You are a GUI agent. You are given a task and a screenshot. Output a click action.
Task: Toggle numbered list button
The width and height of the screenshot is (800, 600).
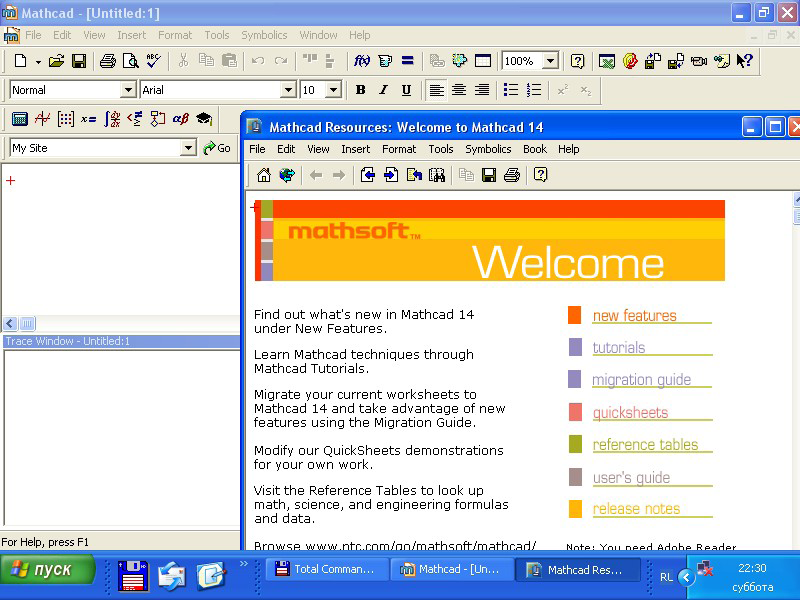(534, 90)
